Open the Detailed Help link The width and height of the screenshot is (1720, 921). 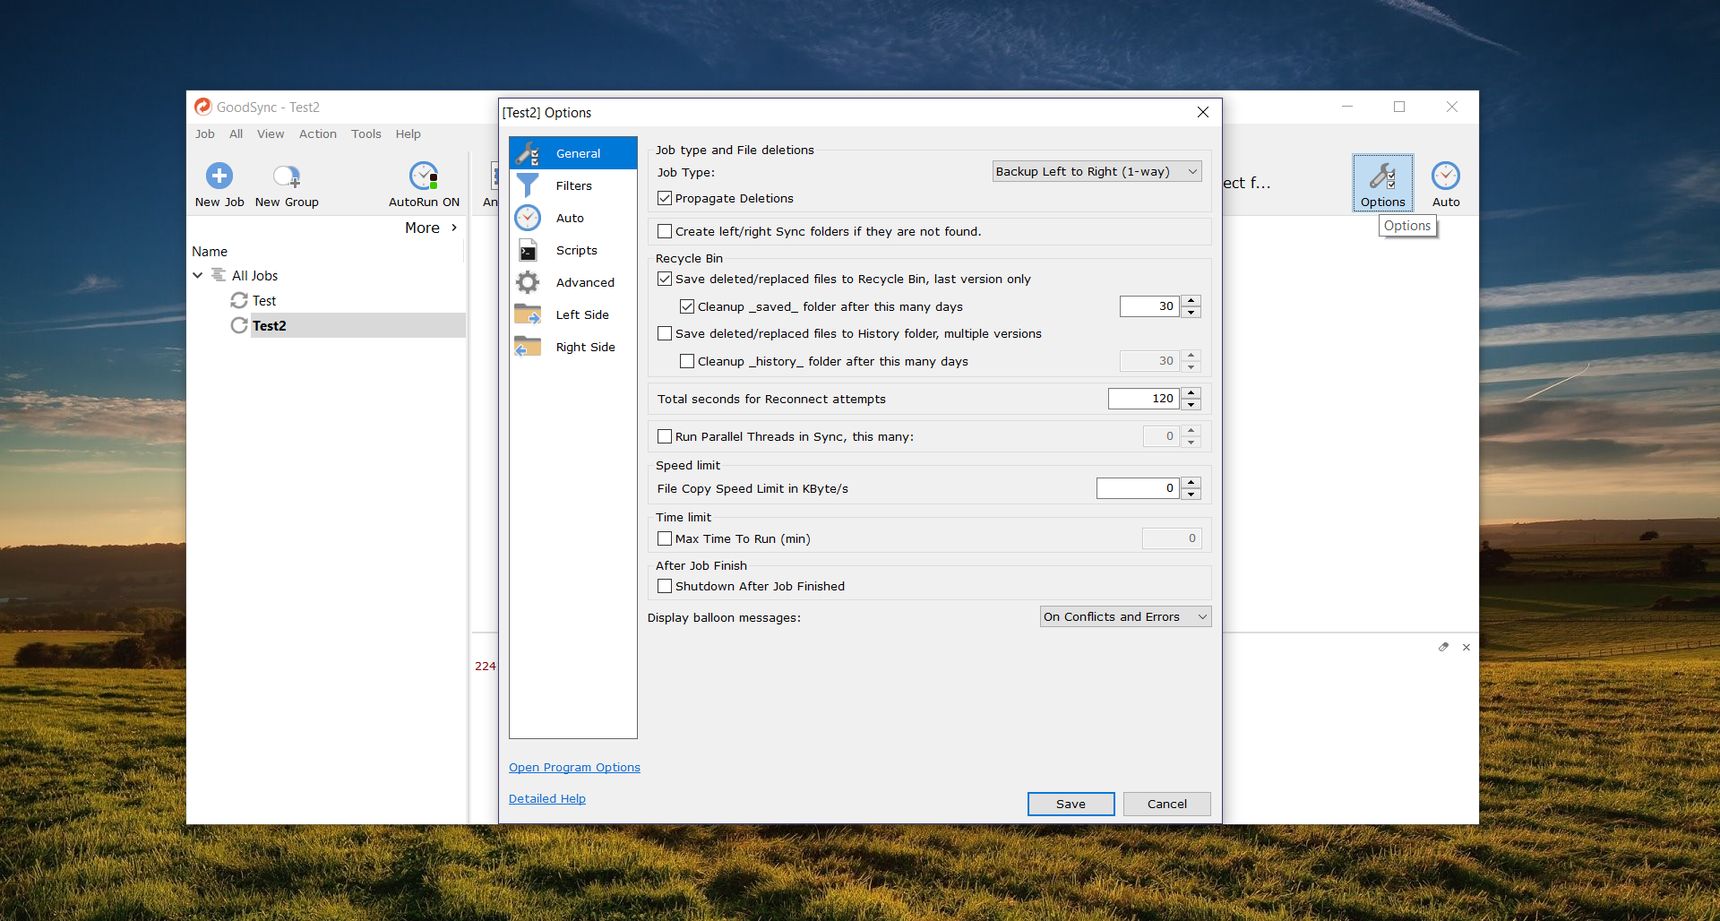[x=547, y=798]
